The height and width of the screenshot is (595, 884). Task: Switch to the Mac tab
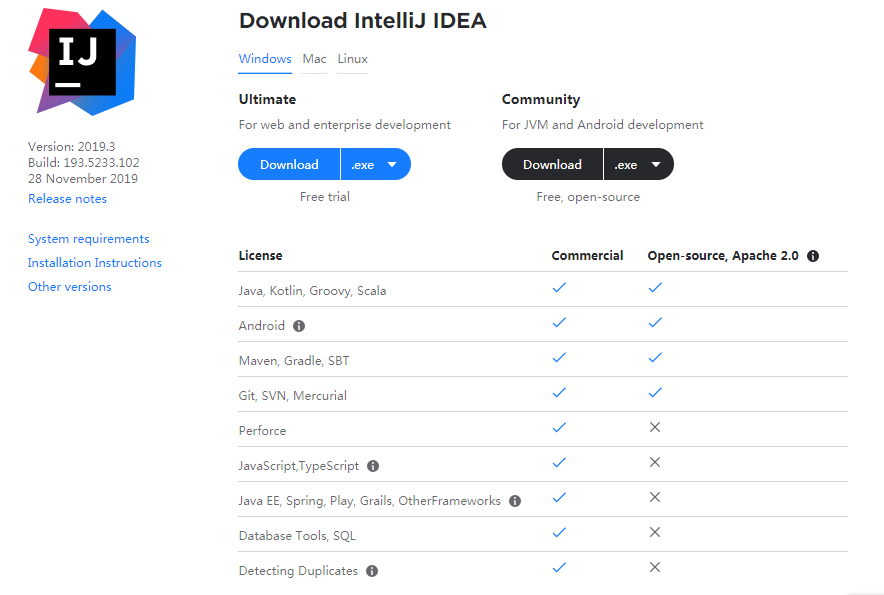tap(314, 59)
